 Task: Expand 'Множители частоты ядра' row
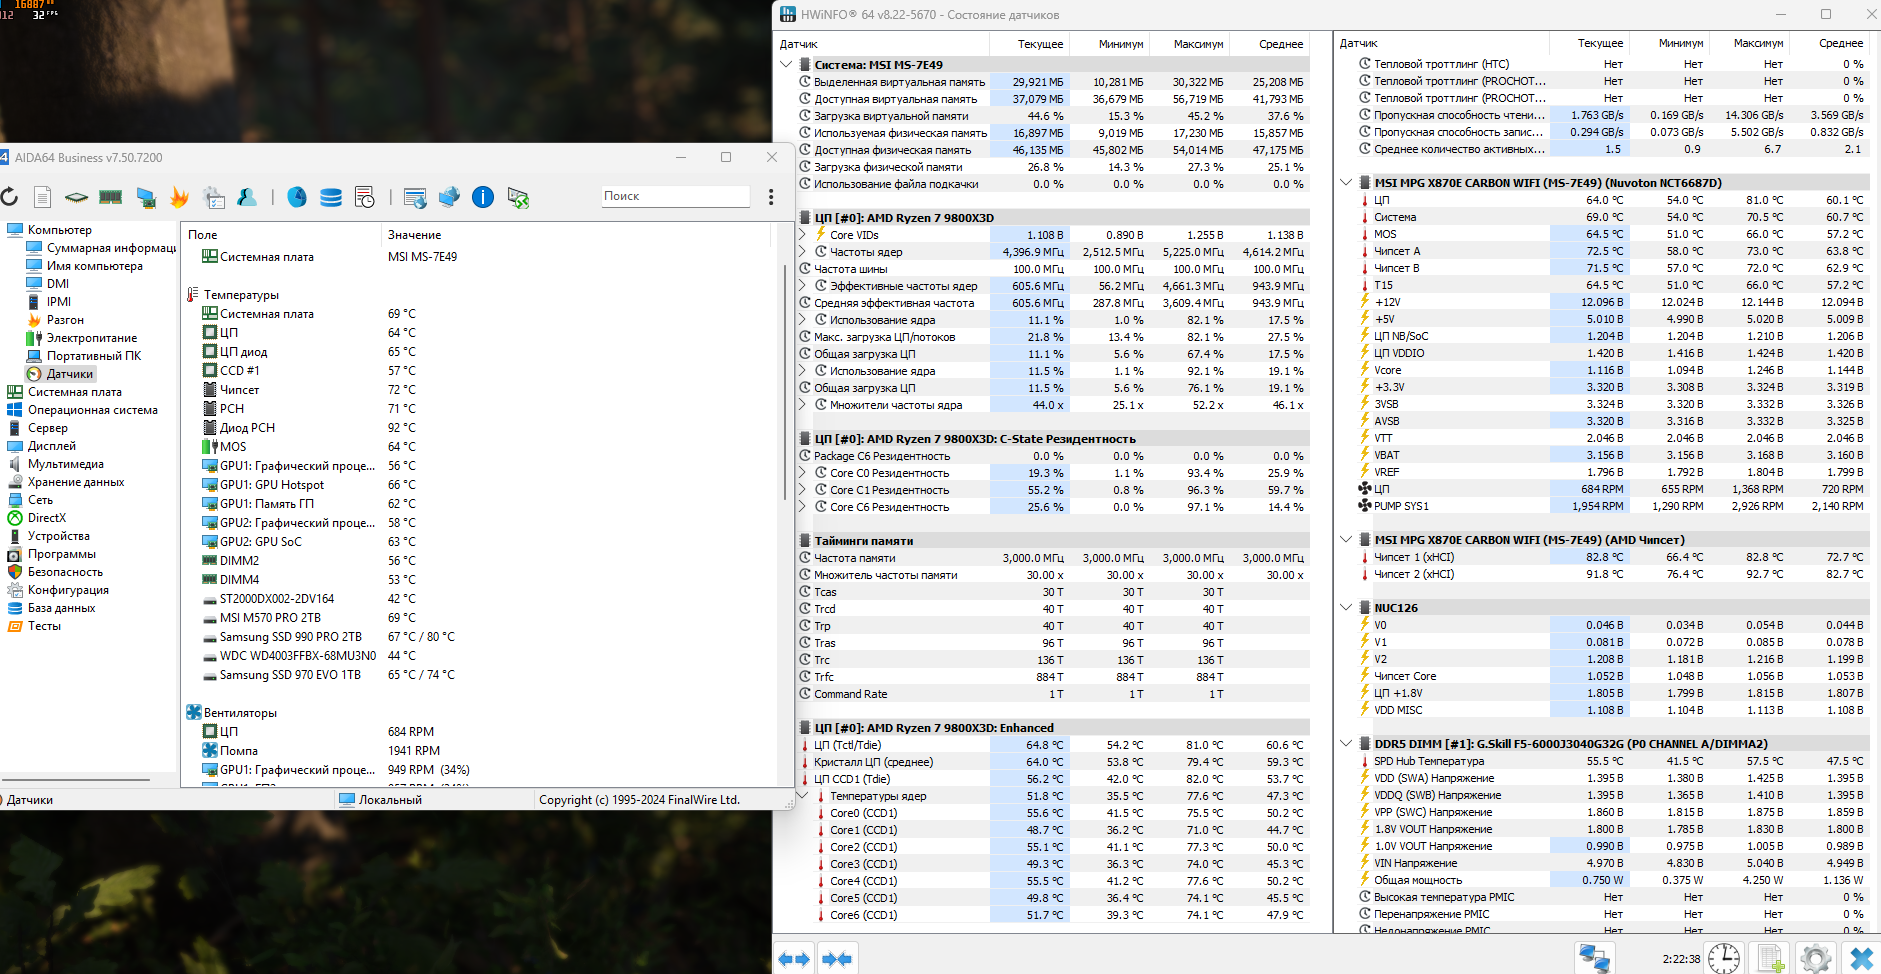(x=802, y=405)
